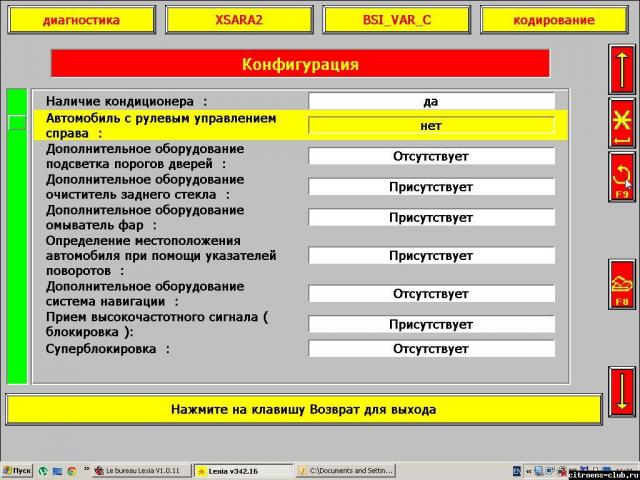Select the Автомобиль с рулевым управлением справа row
The height and width of the screenshot is (480, 640).
(300, 125)
